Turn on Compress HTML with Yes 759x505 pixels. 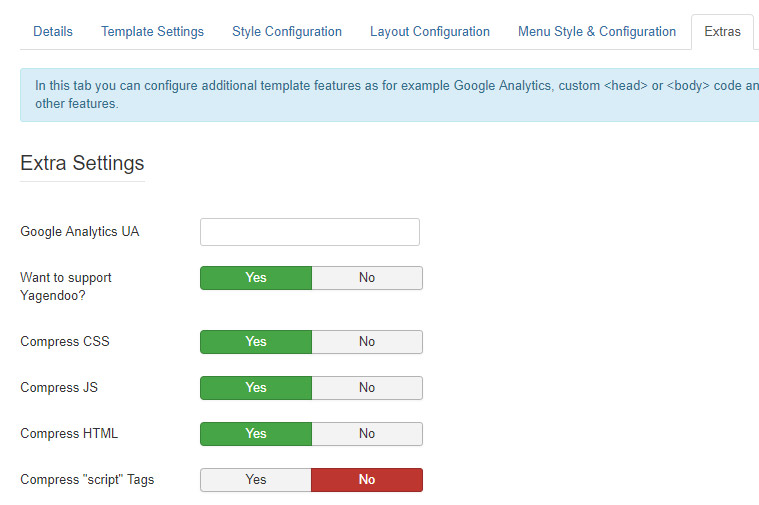256,434
